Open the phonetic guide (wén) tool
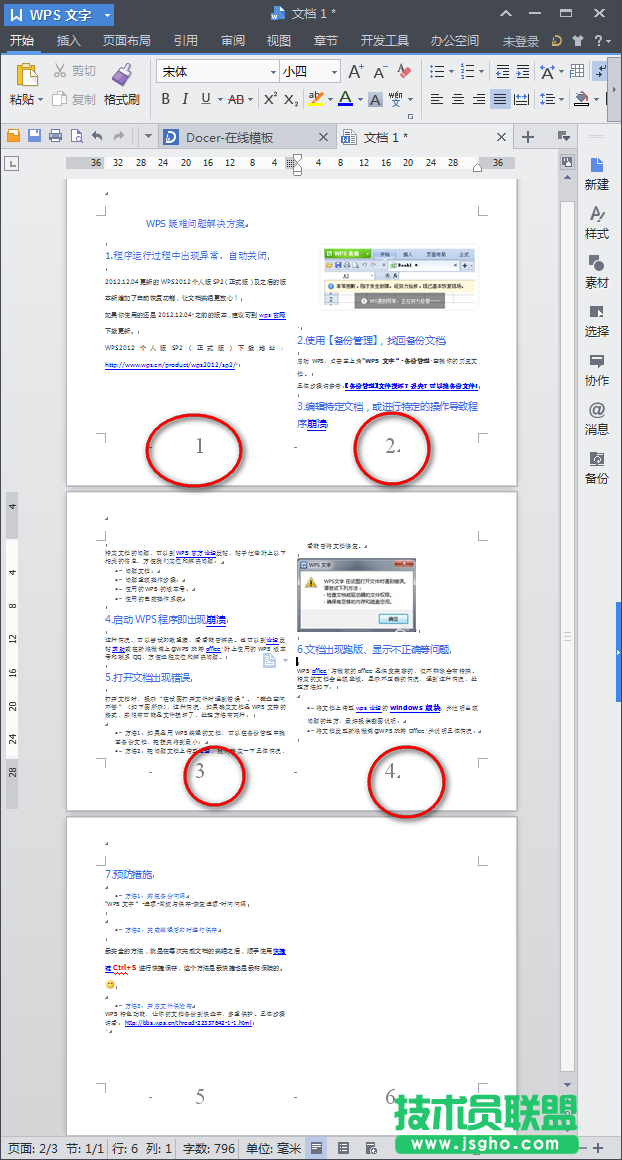Screen dimensions: 622x1160 tap(396, 99)
